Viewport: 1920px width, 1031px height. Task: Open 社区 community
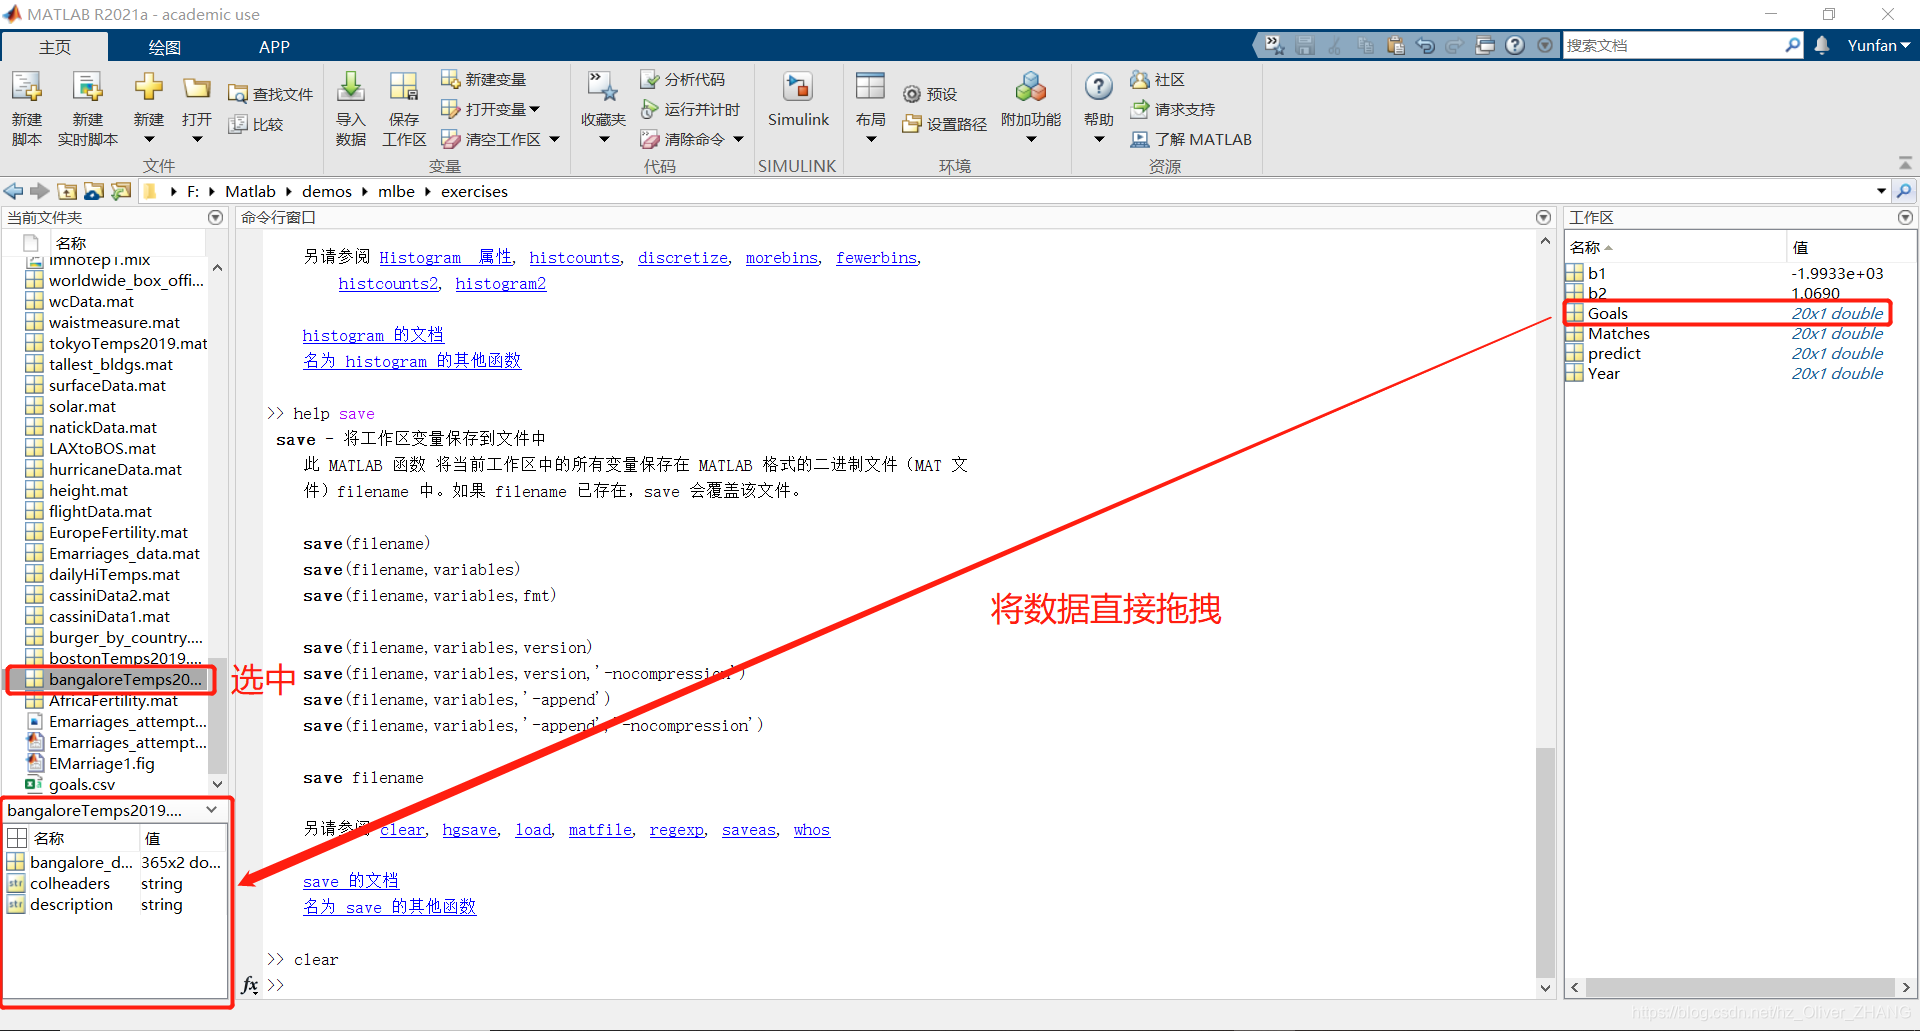[1158, 79]
